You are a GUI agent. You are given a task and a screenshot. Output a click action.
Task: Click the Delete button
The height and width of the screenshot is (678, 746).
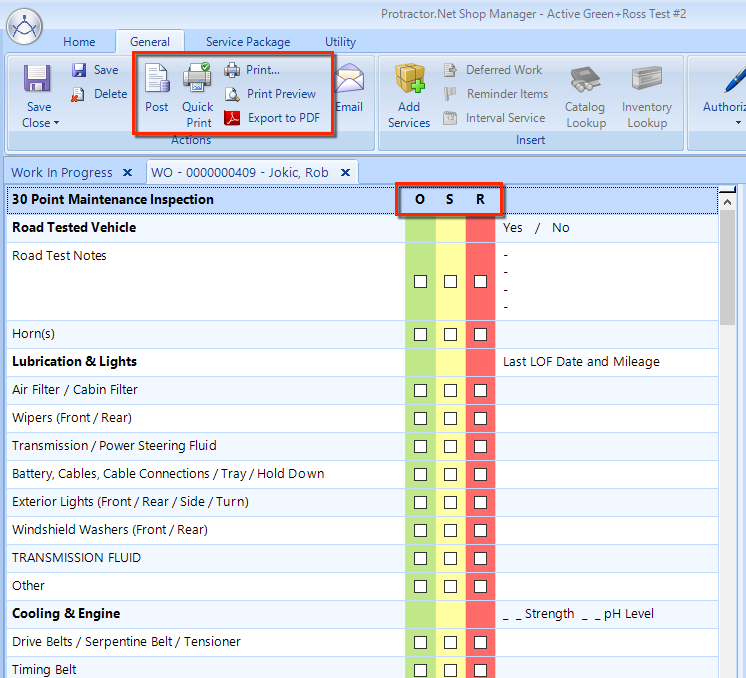[x=99, y=94]
